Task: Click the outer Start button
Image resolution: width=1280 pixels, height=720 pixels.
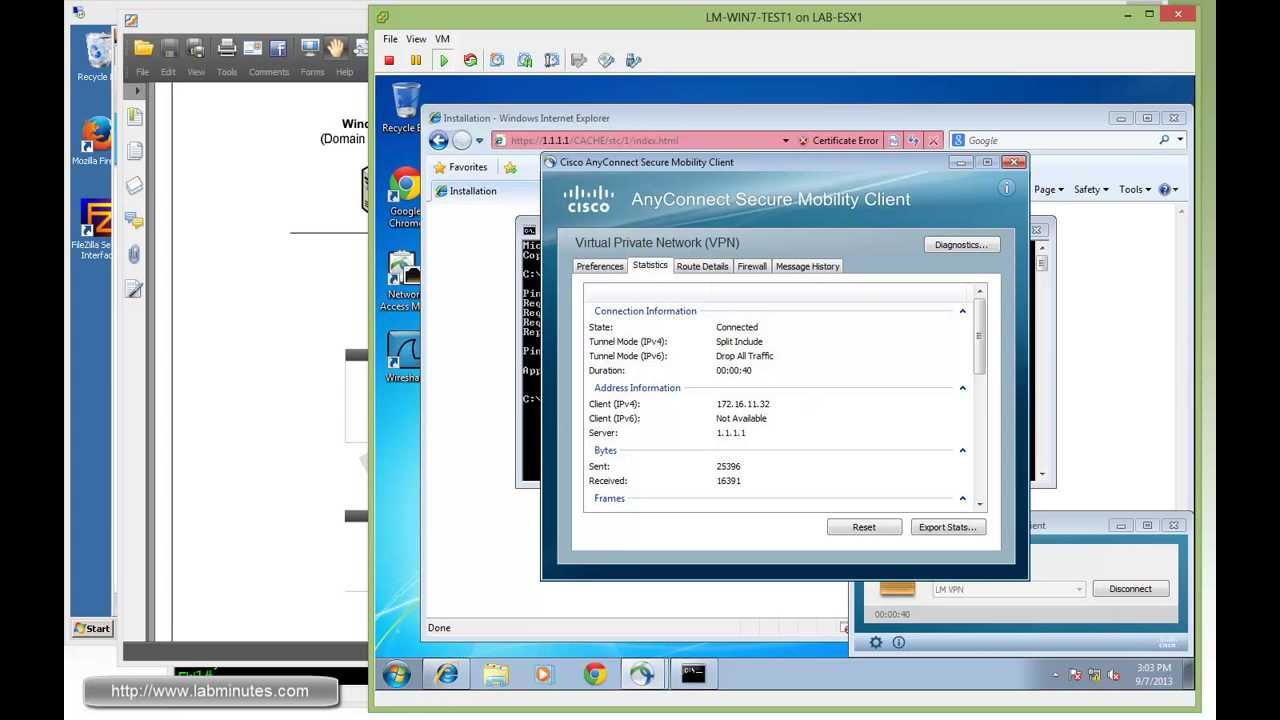Action: [x=92, y=628]
